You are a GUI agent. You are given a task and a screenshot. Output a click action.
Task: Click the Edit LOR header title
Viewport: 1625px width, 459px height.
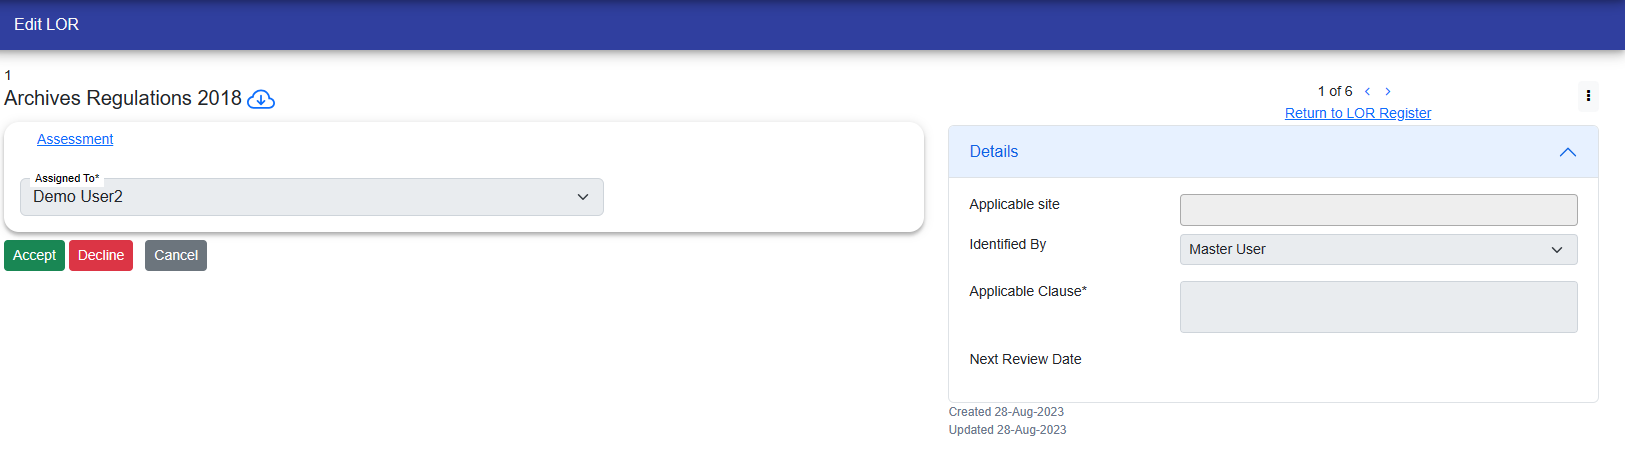(46, 24)
